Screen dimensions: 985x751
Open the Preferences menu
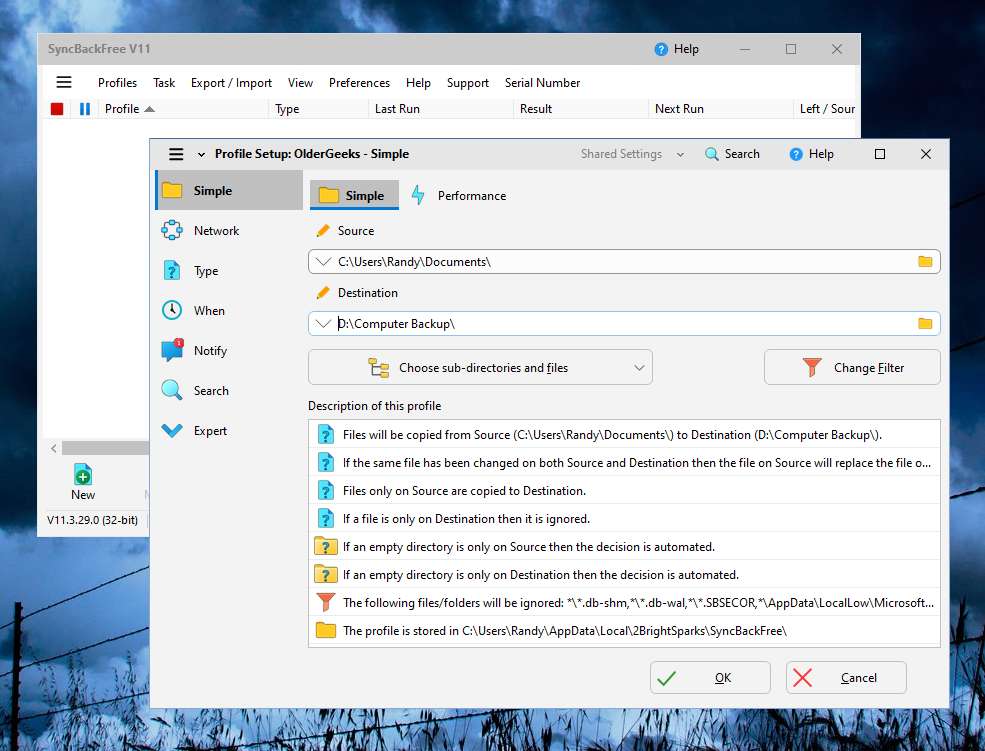pos(359,83)
